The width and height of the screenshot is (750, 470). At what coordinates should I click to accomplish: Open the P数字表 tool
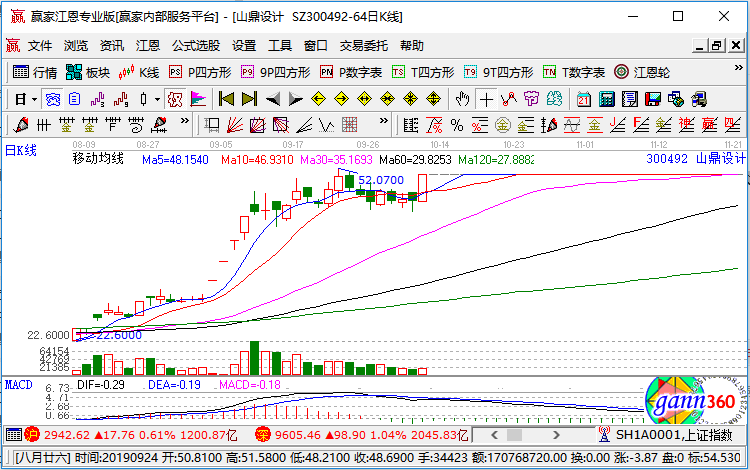pos(351,72)
